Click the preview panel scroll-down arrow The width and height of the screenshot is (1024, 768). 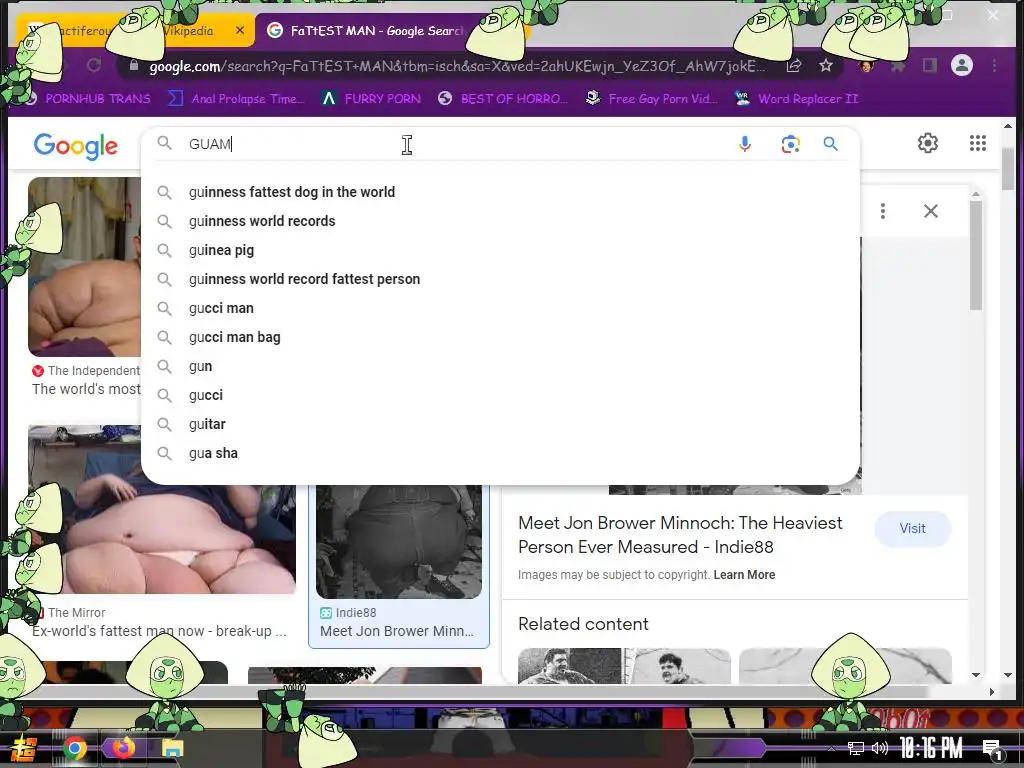point(976,675)
